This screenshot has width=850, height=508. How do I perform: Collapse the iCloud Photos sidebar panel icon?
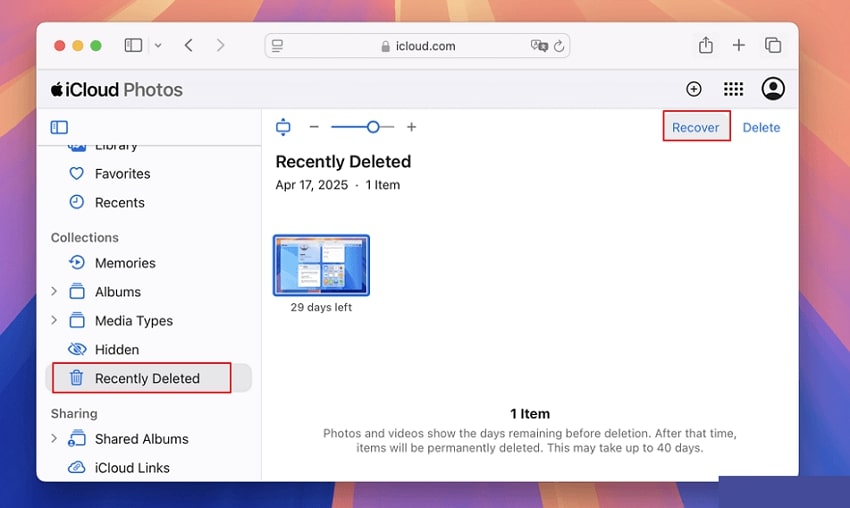coord(59,127)
